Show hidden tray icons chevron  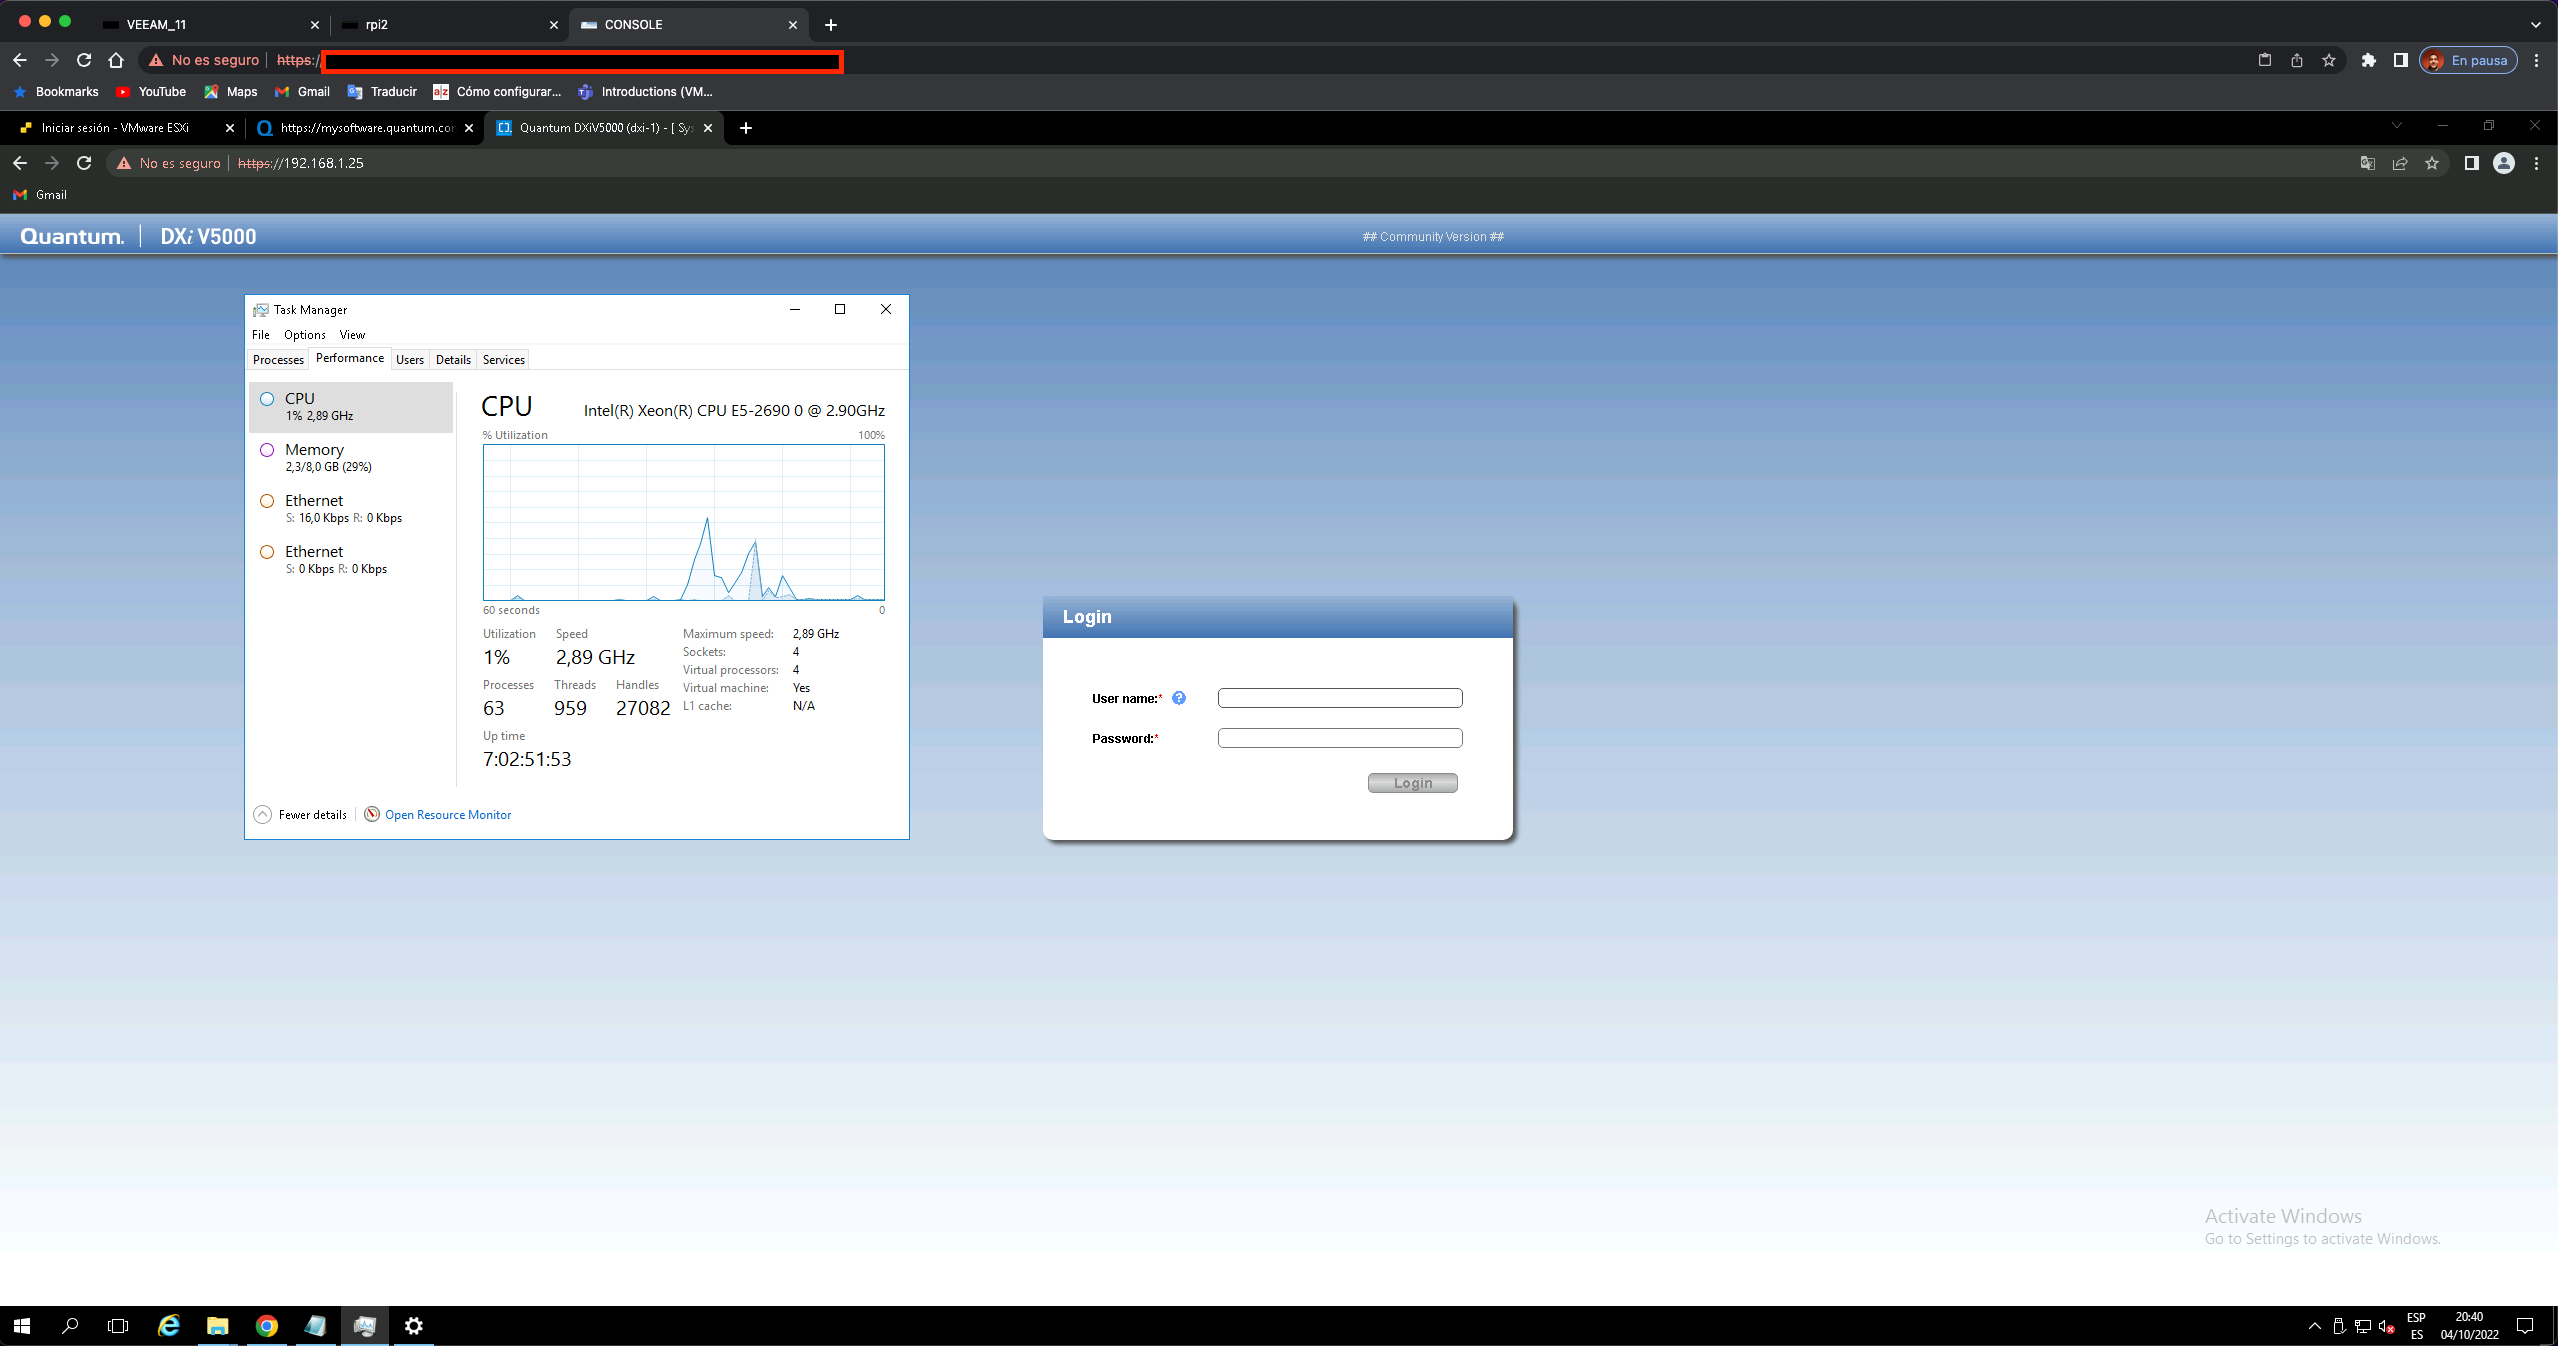click(x=2314, y=1326)
